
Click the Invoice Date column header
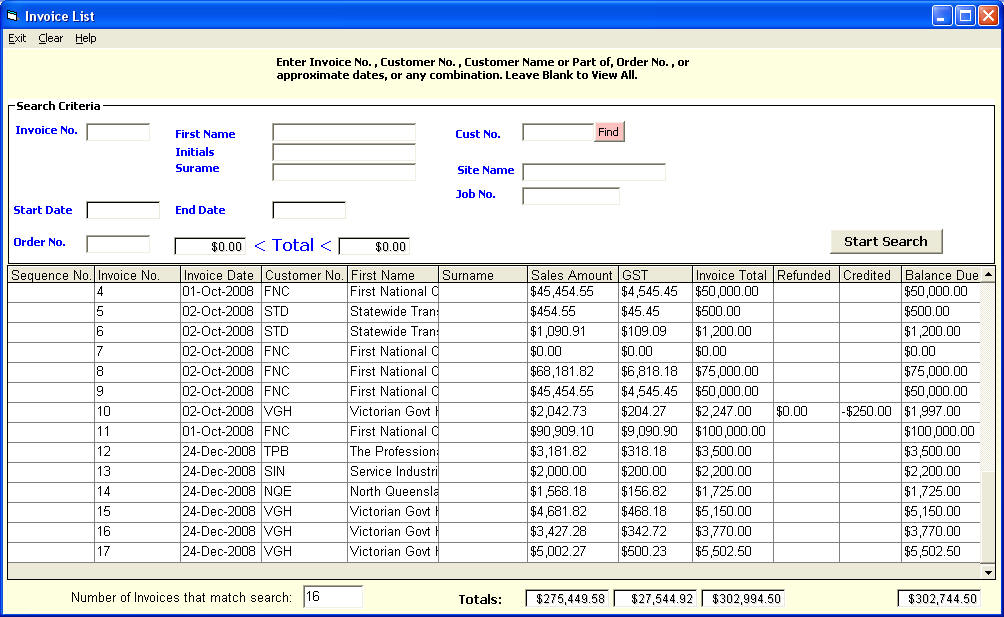click(x=221, y=275)
